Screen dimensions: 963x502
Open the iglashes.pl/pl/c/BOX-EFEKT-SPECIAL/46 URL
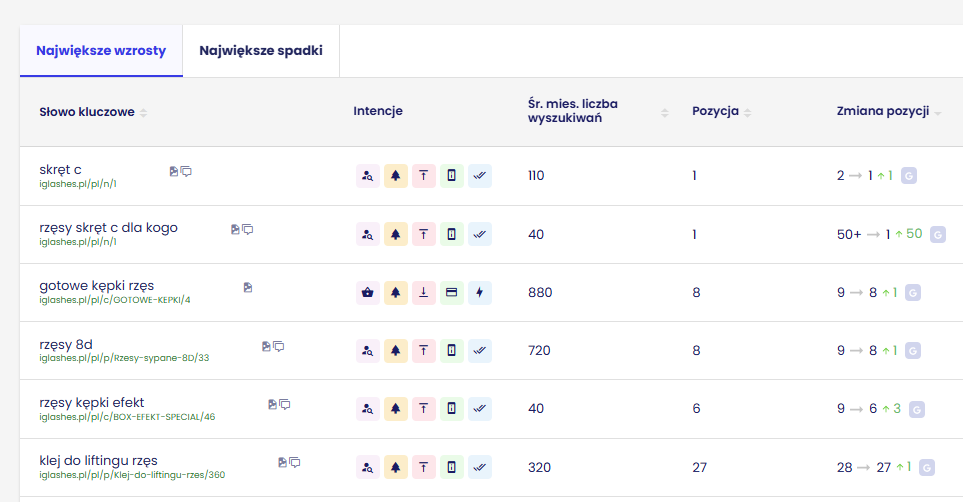pos(127,416)
